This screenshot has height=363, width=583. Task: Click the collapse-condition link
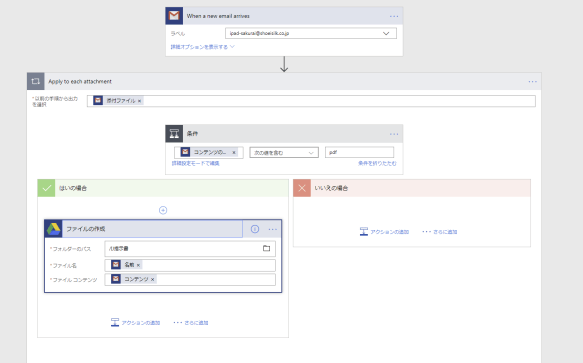pyautogui.click(x=377, y=163)
